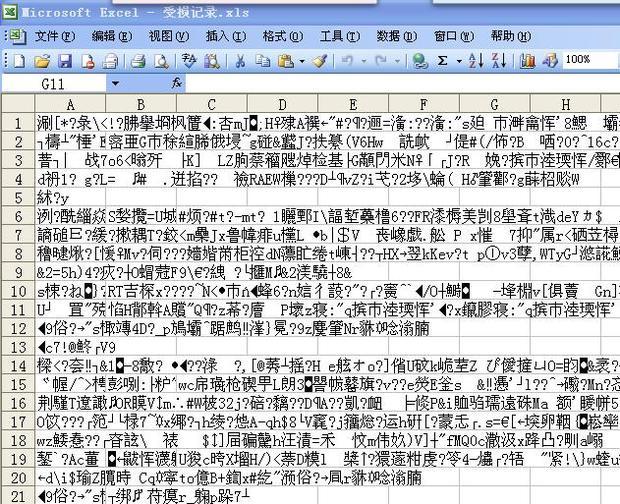Open the 窗口(W) menu
This screenshot has width=620, height=504.
[x=454, y=36]
